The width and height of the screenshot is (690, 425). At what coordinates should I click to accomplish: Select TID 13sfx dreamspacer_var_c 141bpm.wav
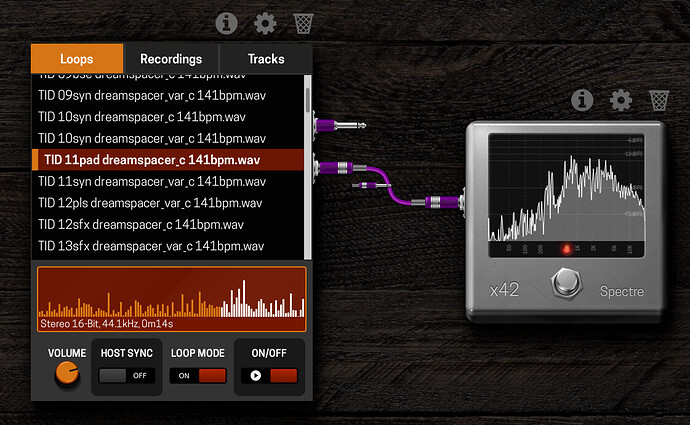pyautogui.click(x=168, y=246)
